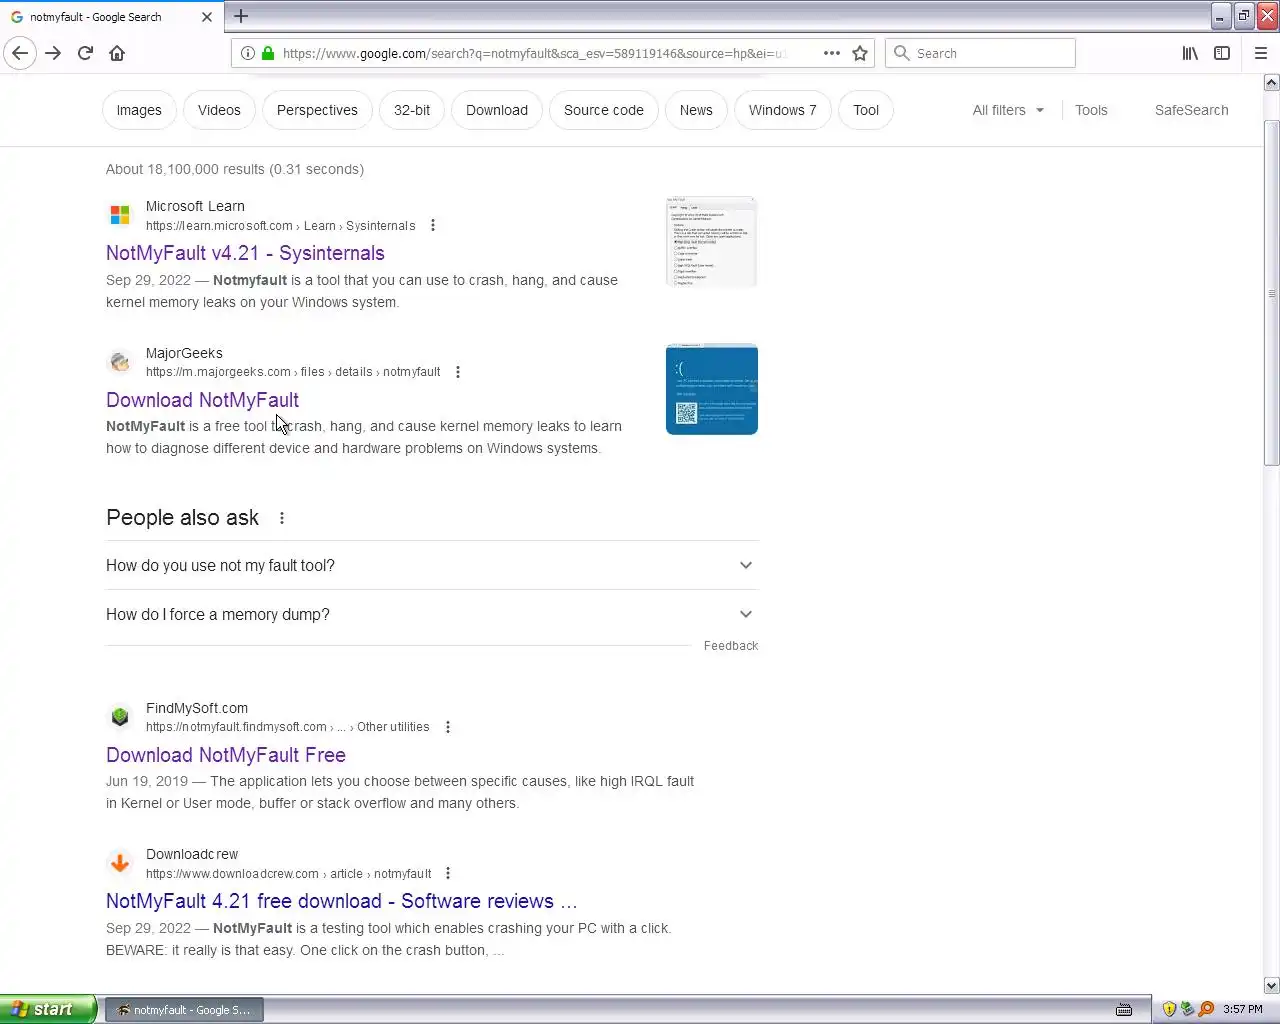Open options menu for MajorGeeks result
Viewport: 1280px width, 1024px height.
(458, 372)
